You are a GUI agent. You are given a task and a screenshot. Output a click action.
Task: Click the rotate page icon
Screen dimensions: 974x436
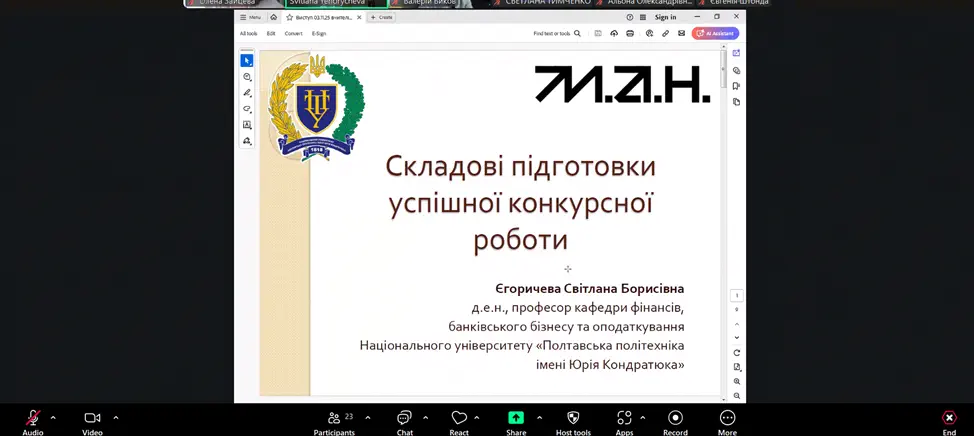coord(737,353)
